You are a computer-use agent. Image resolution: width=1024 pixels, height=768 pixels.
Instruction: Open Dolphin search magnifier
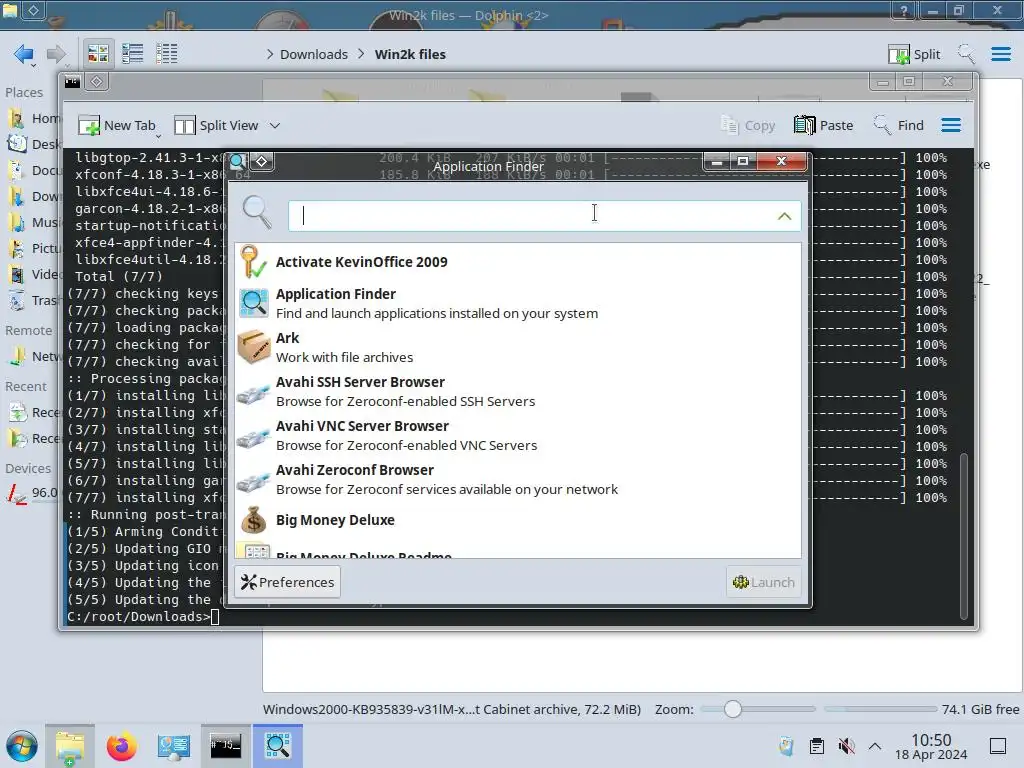pos(966,54)
